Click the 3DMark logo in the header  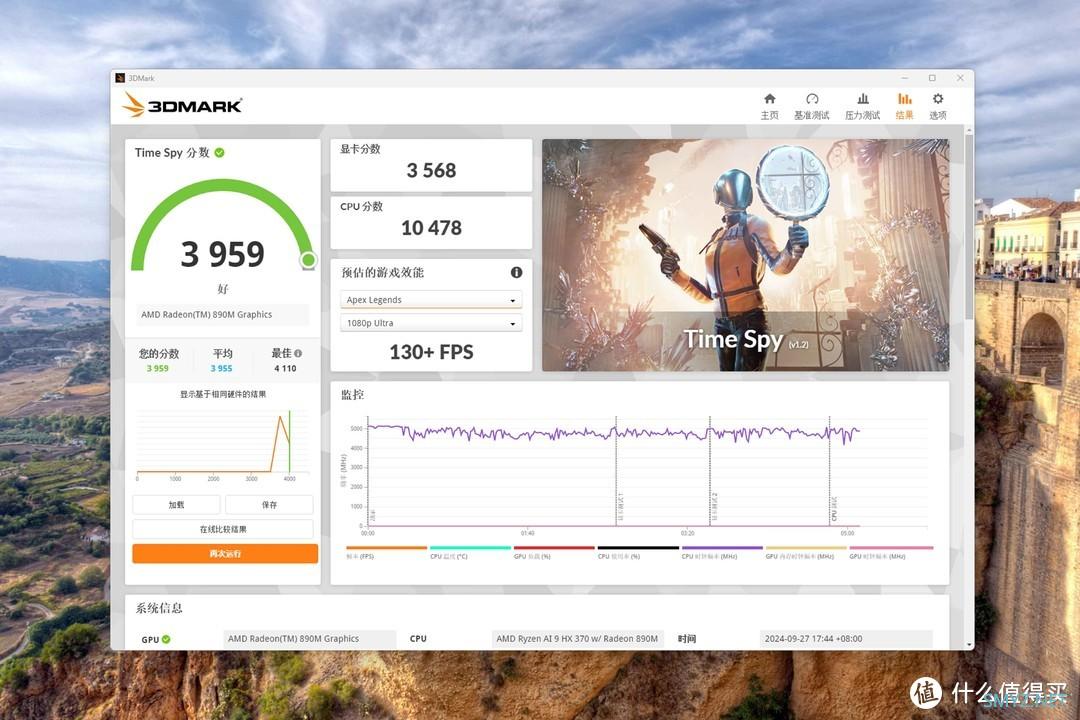click(x=183, y=105)
